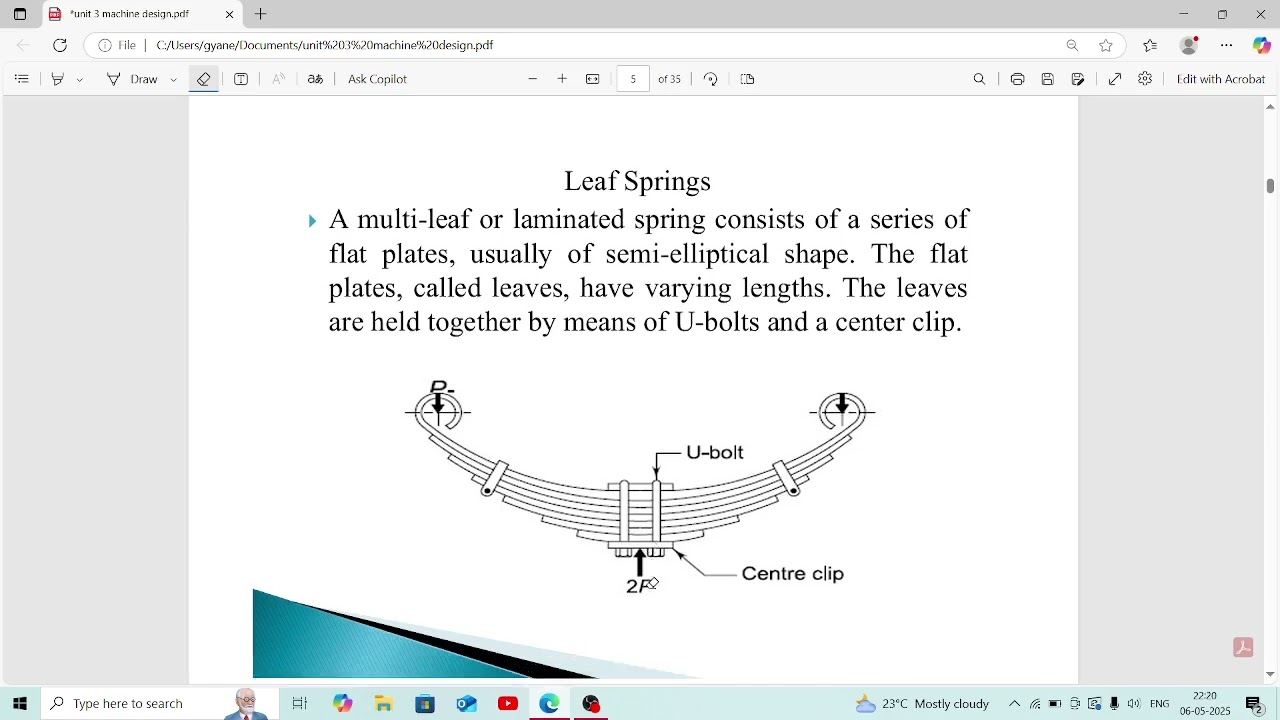Click the Read aloud icon
This screenshot has height=720, width=1280.
(x=279, y=79)
